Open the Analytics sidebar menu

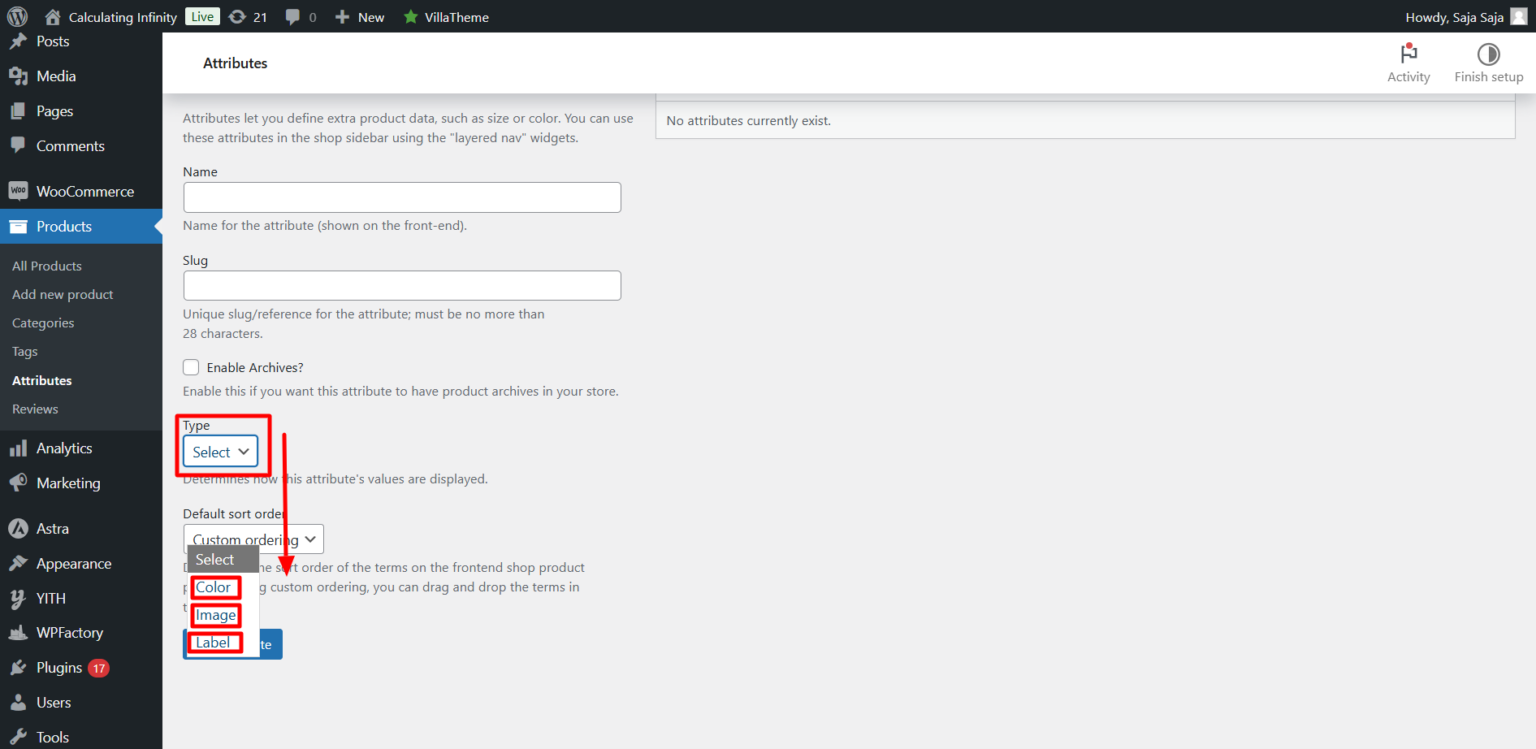64,448
